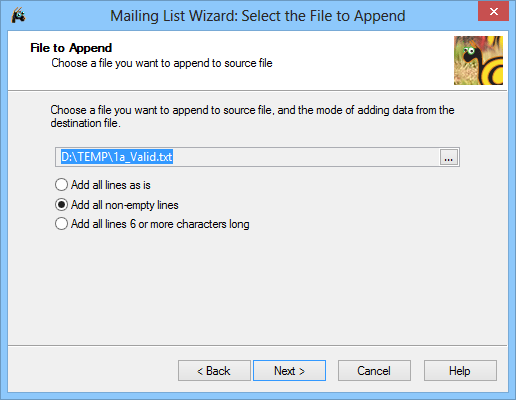Click the 'Add all non-empty lines' label
Image resolution: width=516 pixels, height=400 pixels.
tap(125, 205)
